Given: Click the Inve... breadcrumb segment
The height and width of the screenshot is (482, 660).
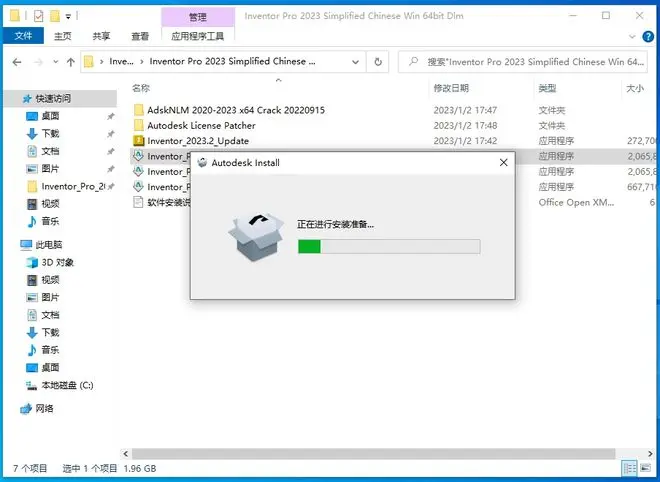Looking at the screenshot, I should (121, 61).
